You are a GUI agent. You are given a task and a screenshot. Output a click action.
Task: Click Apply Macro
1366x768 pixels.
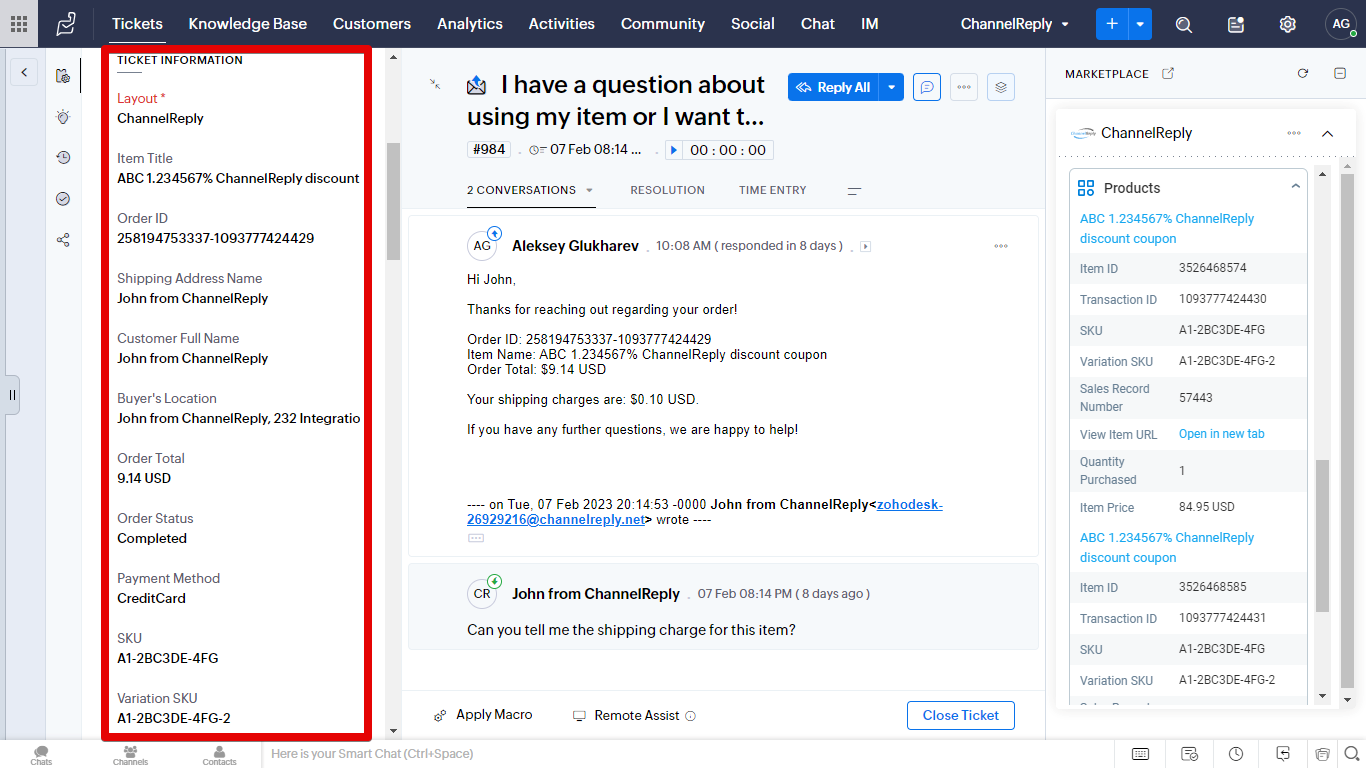click(483, 715)
